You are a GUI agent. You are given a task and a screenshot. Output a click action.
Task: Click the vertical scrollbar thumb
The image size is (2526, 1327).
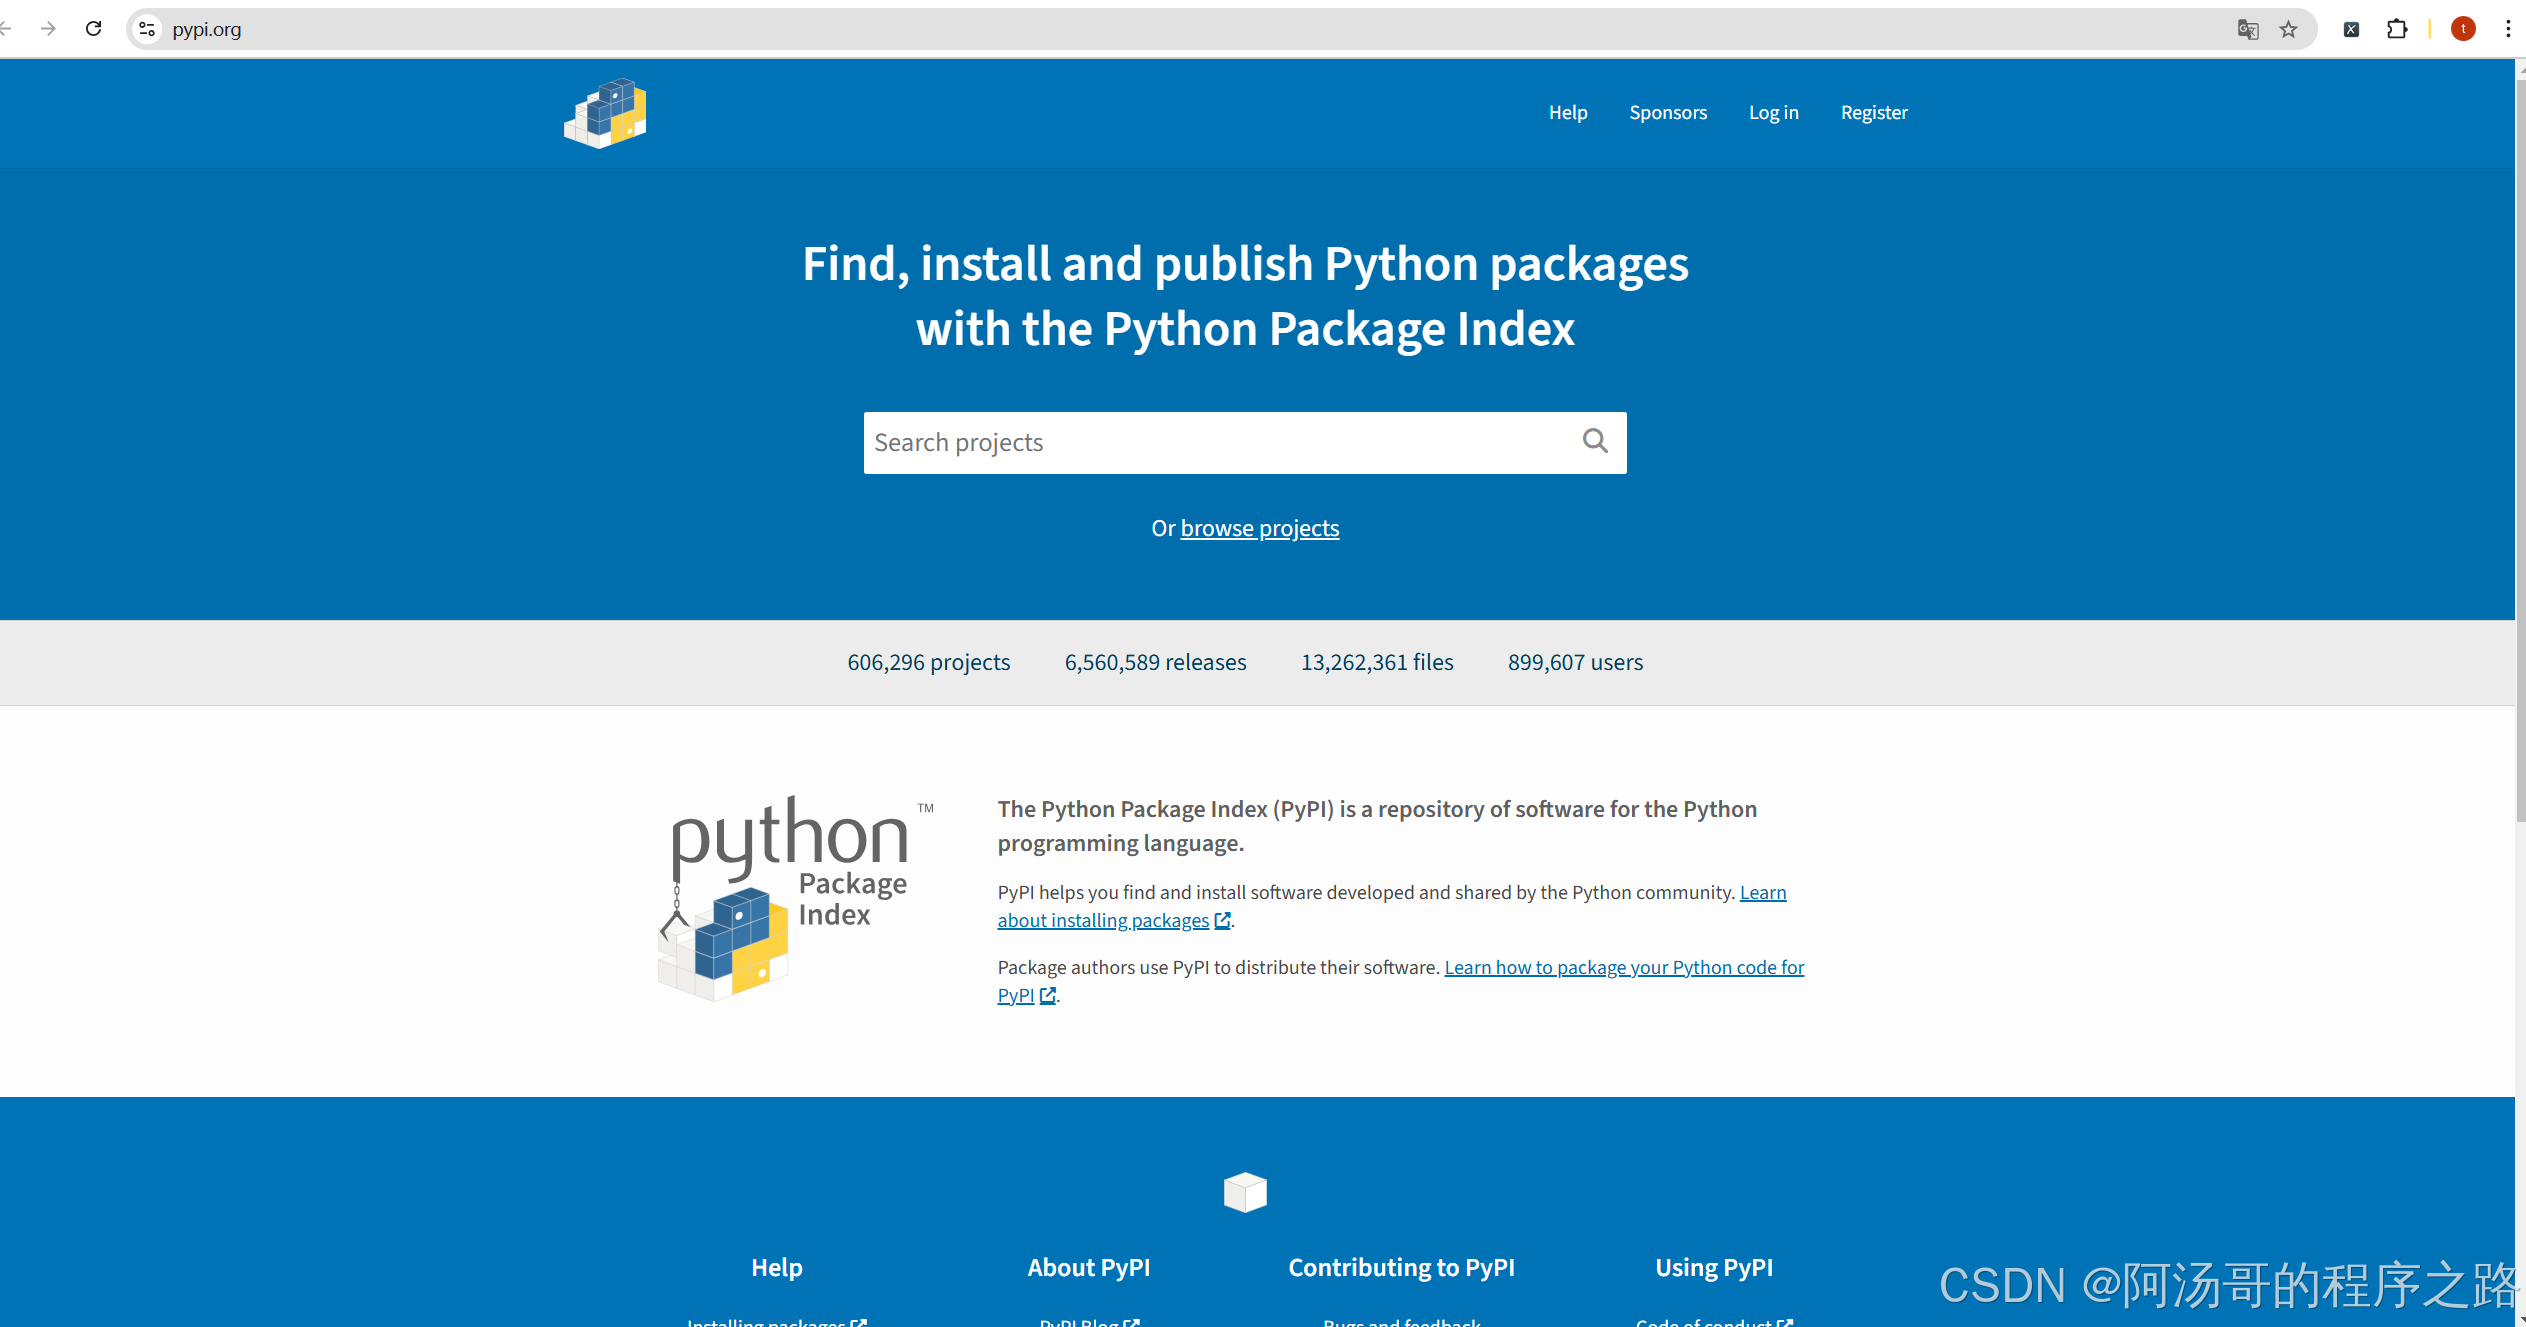pyautogui.click(x=2520, y=450)
